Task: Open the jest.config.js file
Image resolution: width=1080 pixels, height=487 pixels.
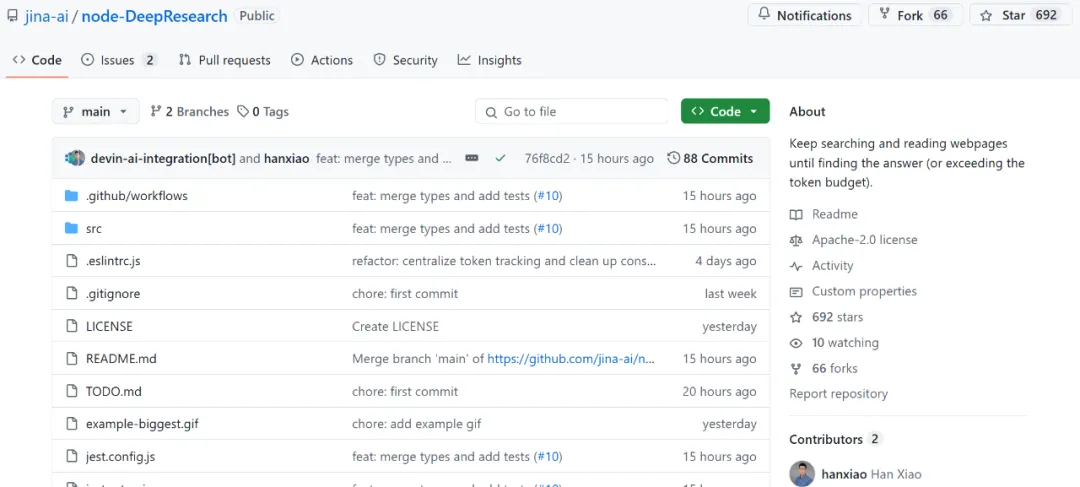Action: click(121, 457)
